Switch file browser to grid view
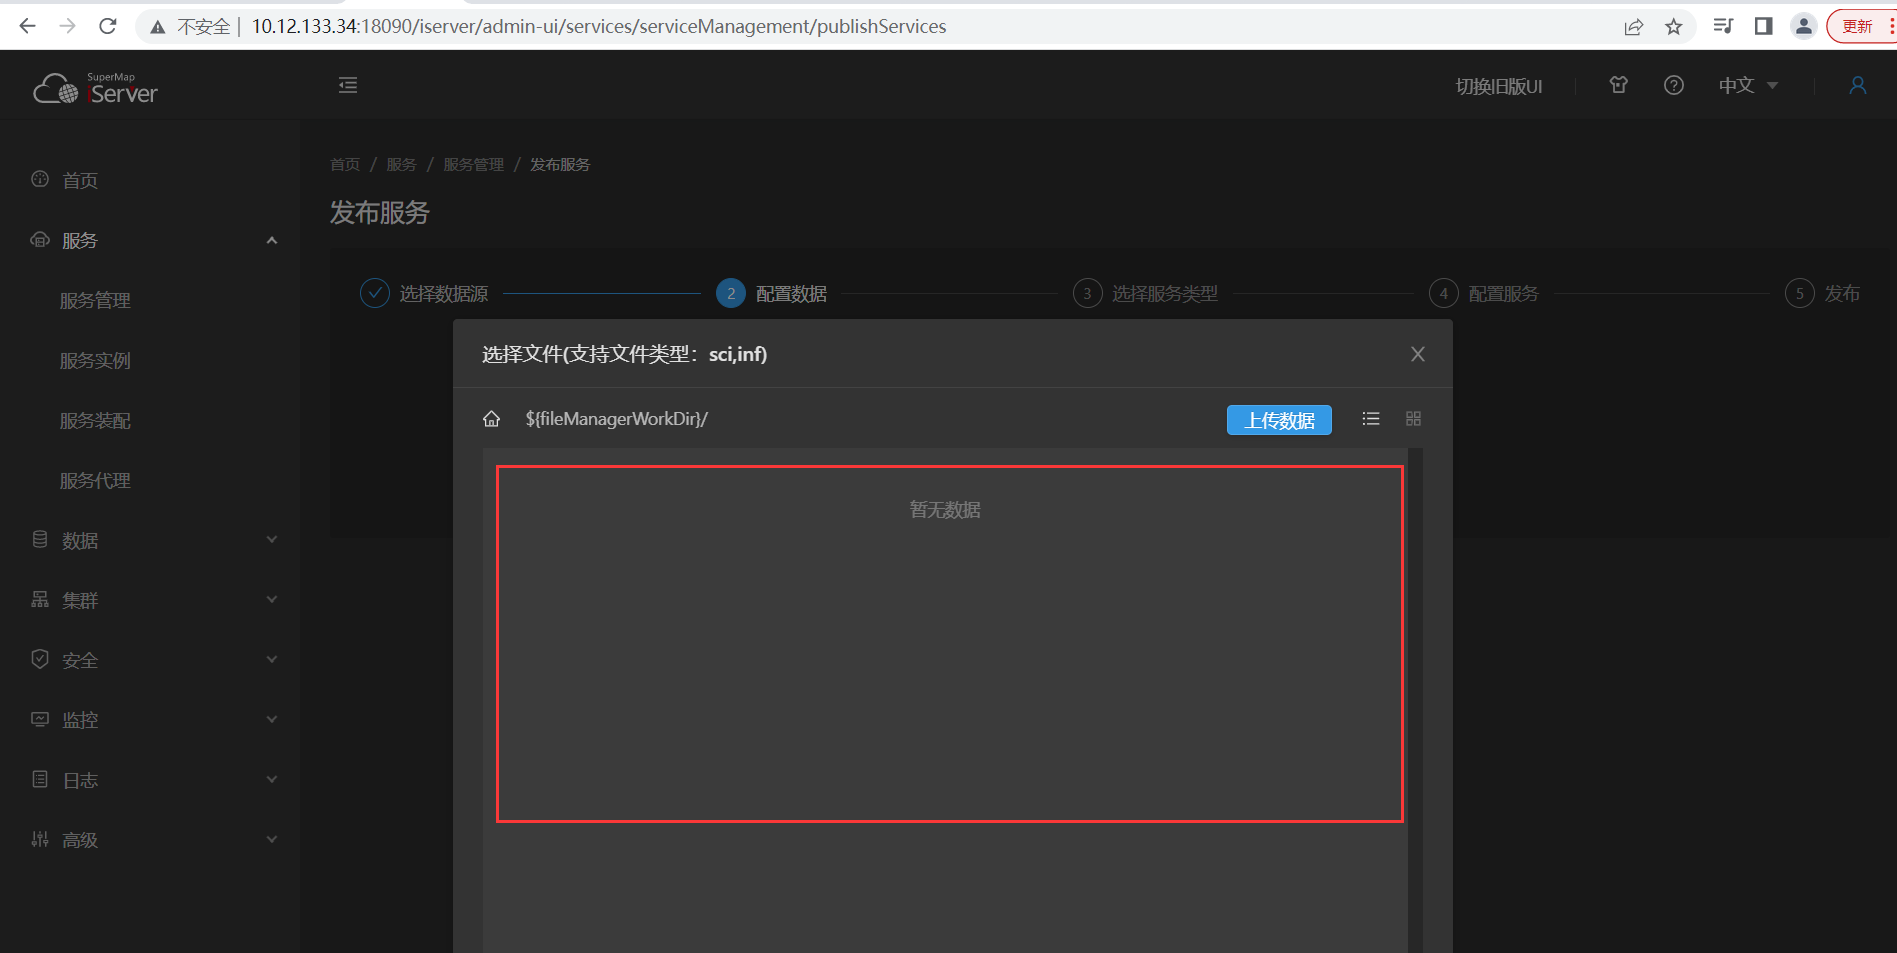The width and height of the screenshot is (1897, 953). click(1413, 419)
